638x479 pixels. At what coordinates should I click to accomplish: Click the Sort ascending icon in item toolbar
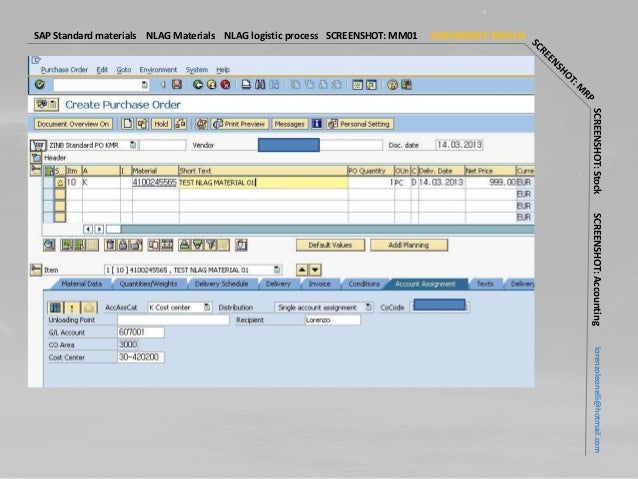pyautogui.click(x=184, y=245)
